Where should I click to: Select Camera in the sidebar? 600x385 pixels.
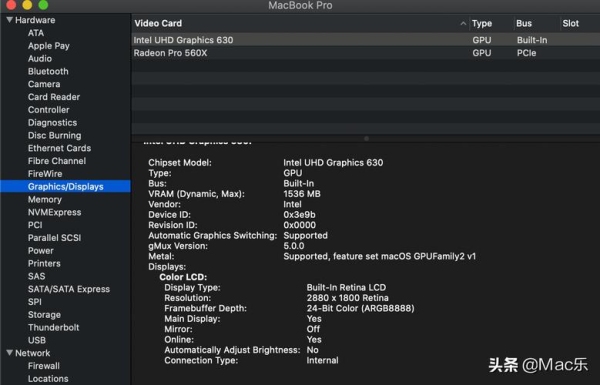click(44, 84)
